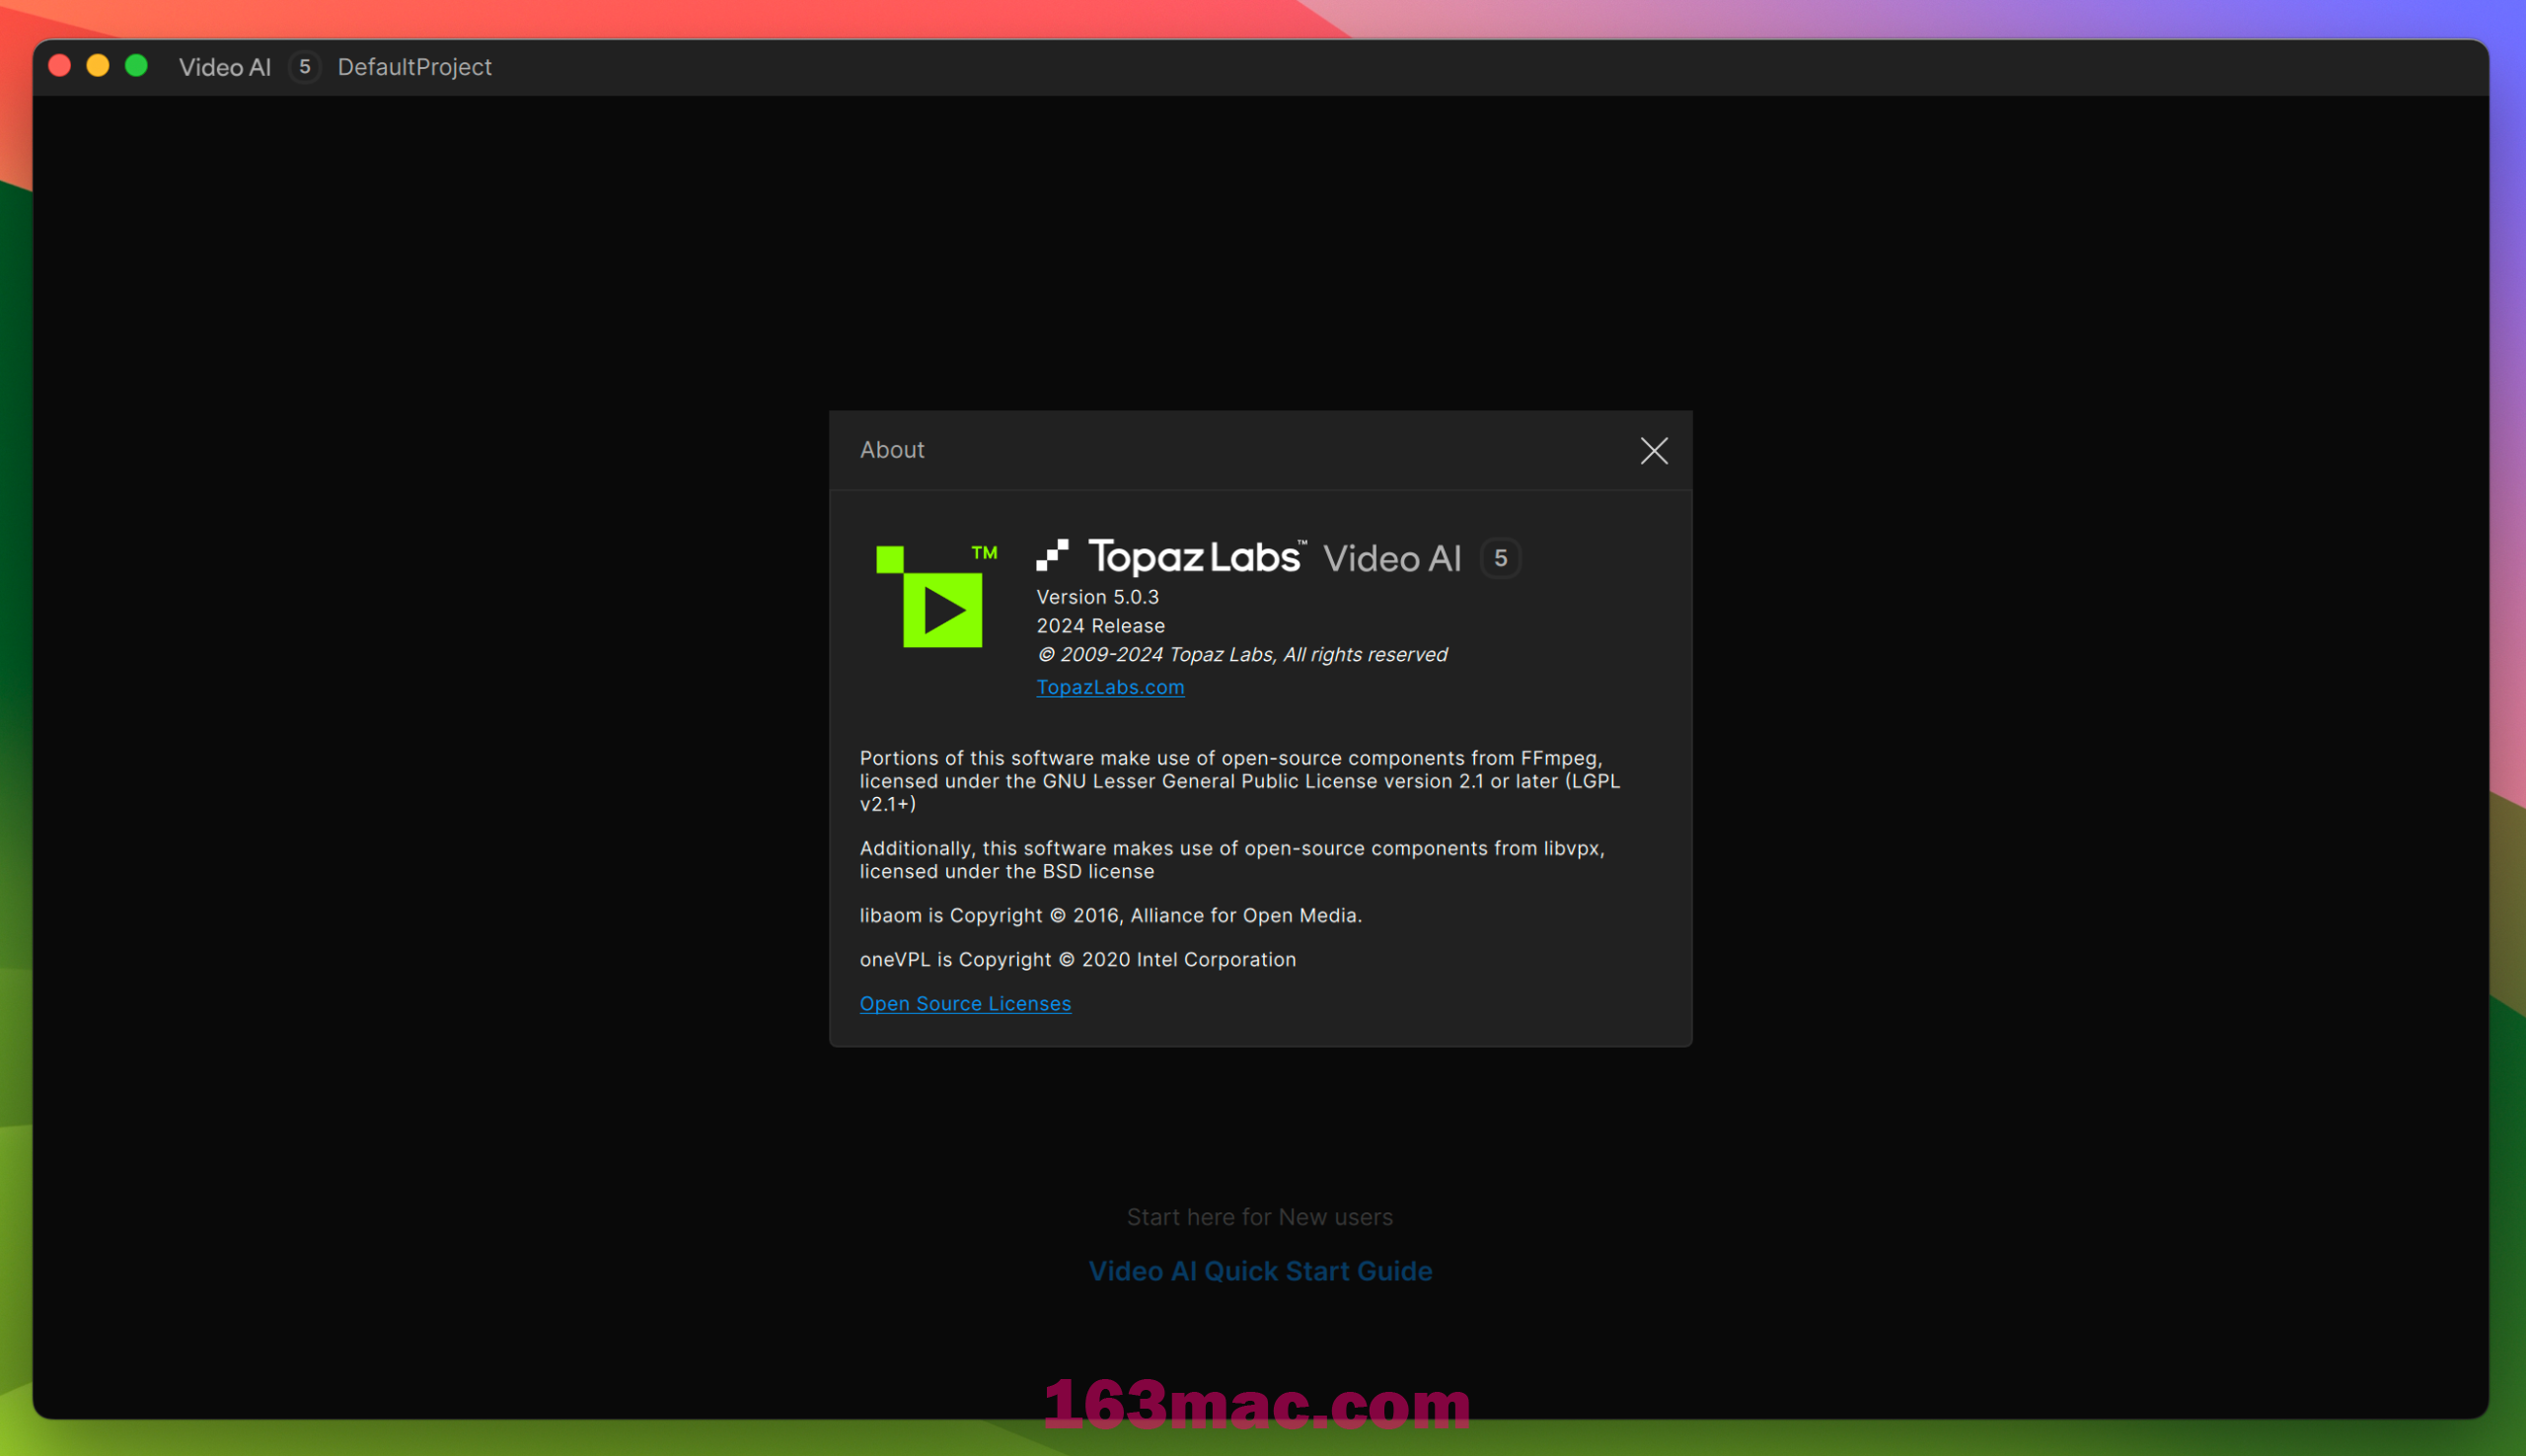
Task: Open the Open Source Licenses link
Action: click(x=965, y=1003)
